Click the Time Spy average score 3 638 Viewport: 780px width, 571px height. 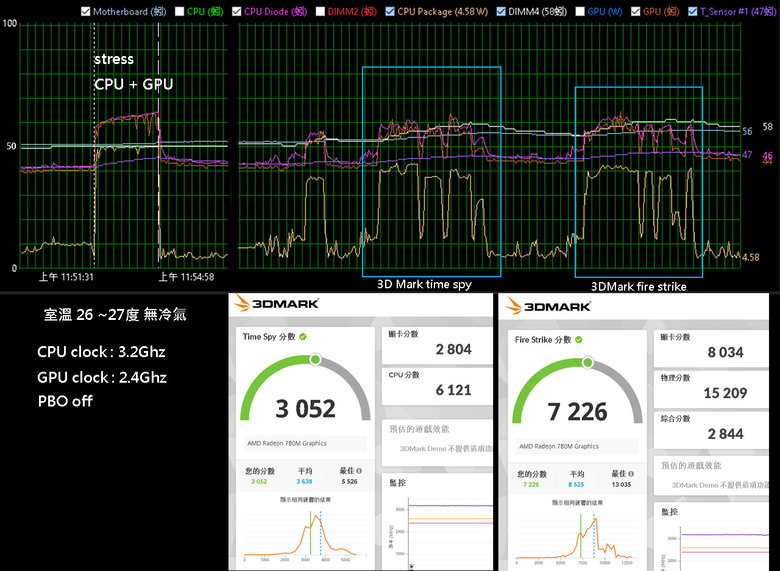304,481
